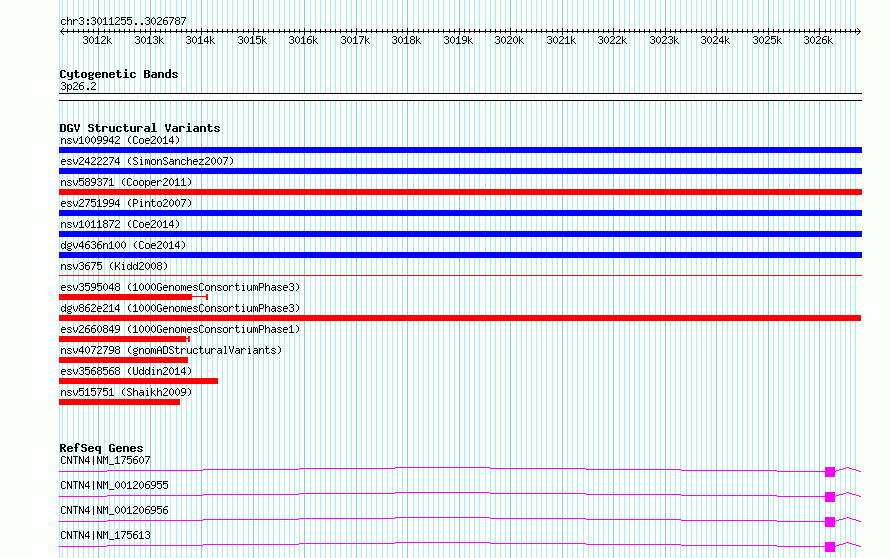Click the chr3:3011255..3026787 coordinate label
This screenshot has height=558, width=890.
coord(123,21)
